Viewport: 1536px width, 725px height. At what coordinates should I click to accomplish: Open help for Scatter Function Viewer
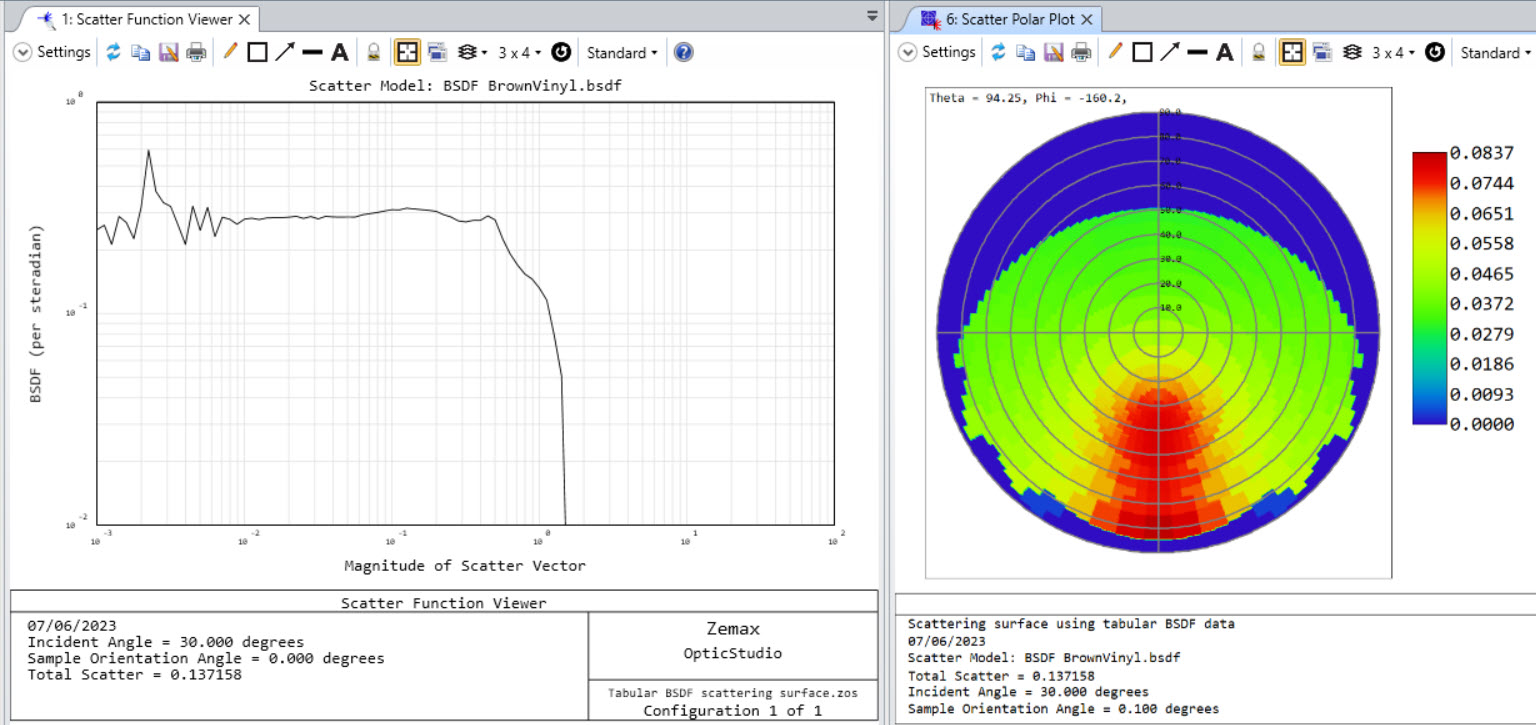pos(683,52)
